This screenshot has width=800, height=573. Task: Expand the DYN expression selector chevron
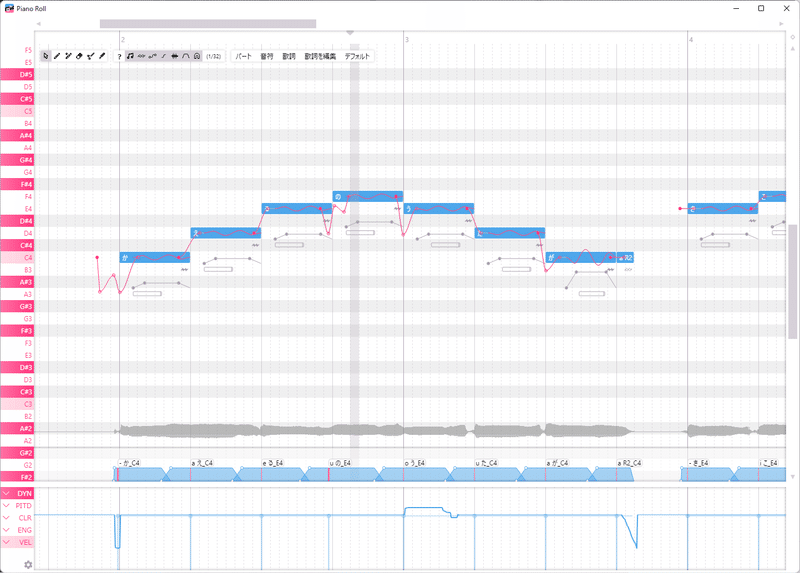coord(6,493)
